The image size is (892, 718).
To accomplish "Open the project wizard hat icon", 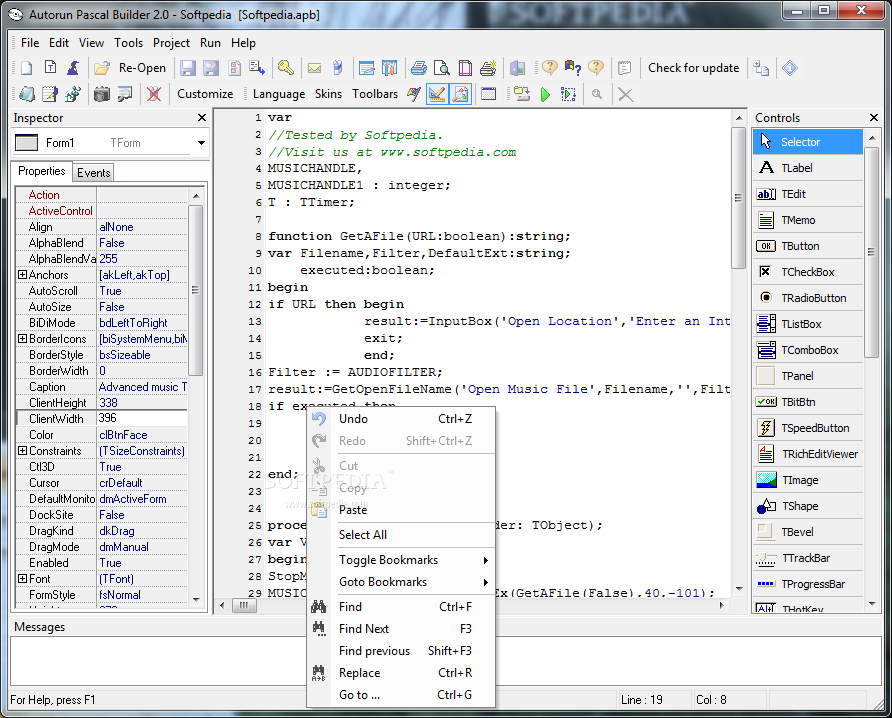I will click(x=73, y=68).
